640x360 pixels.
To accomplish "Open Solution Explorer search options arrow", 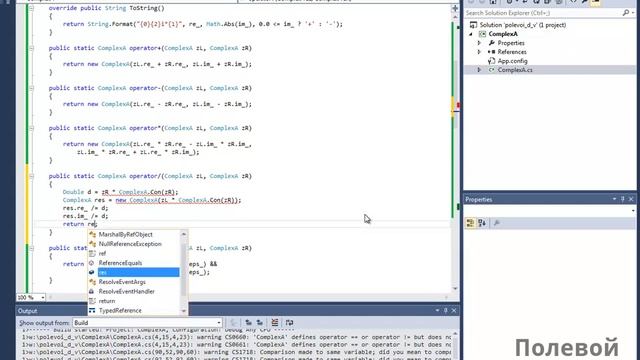I will pos(633,13).
